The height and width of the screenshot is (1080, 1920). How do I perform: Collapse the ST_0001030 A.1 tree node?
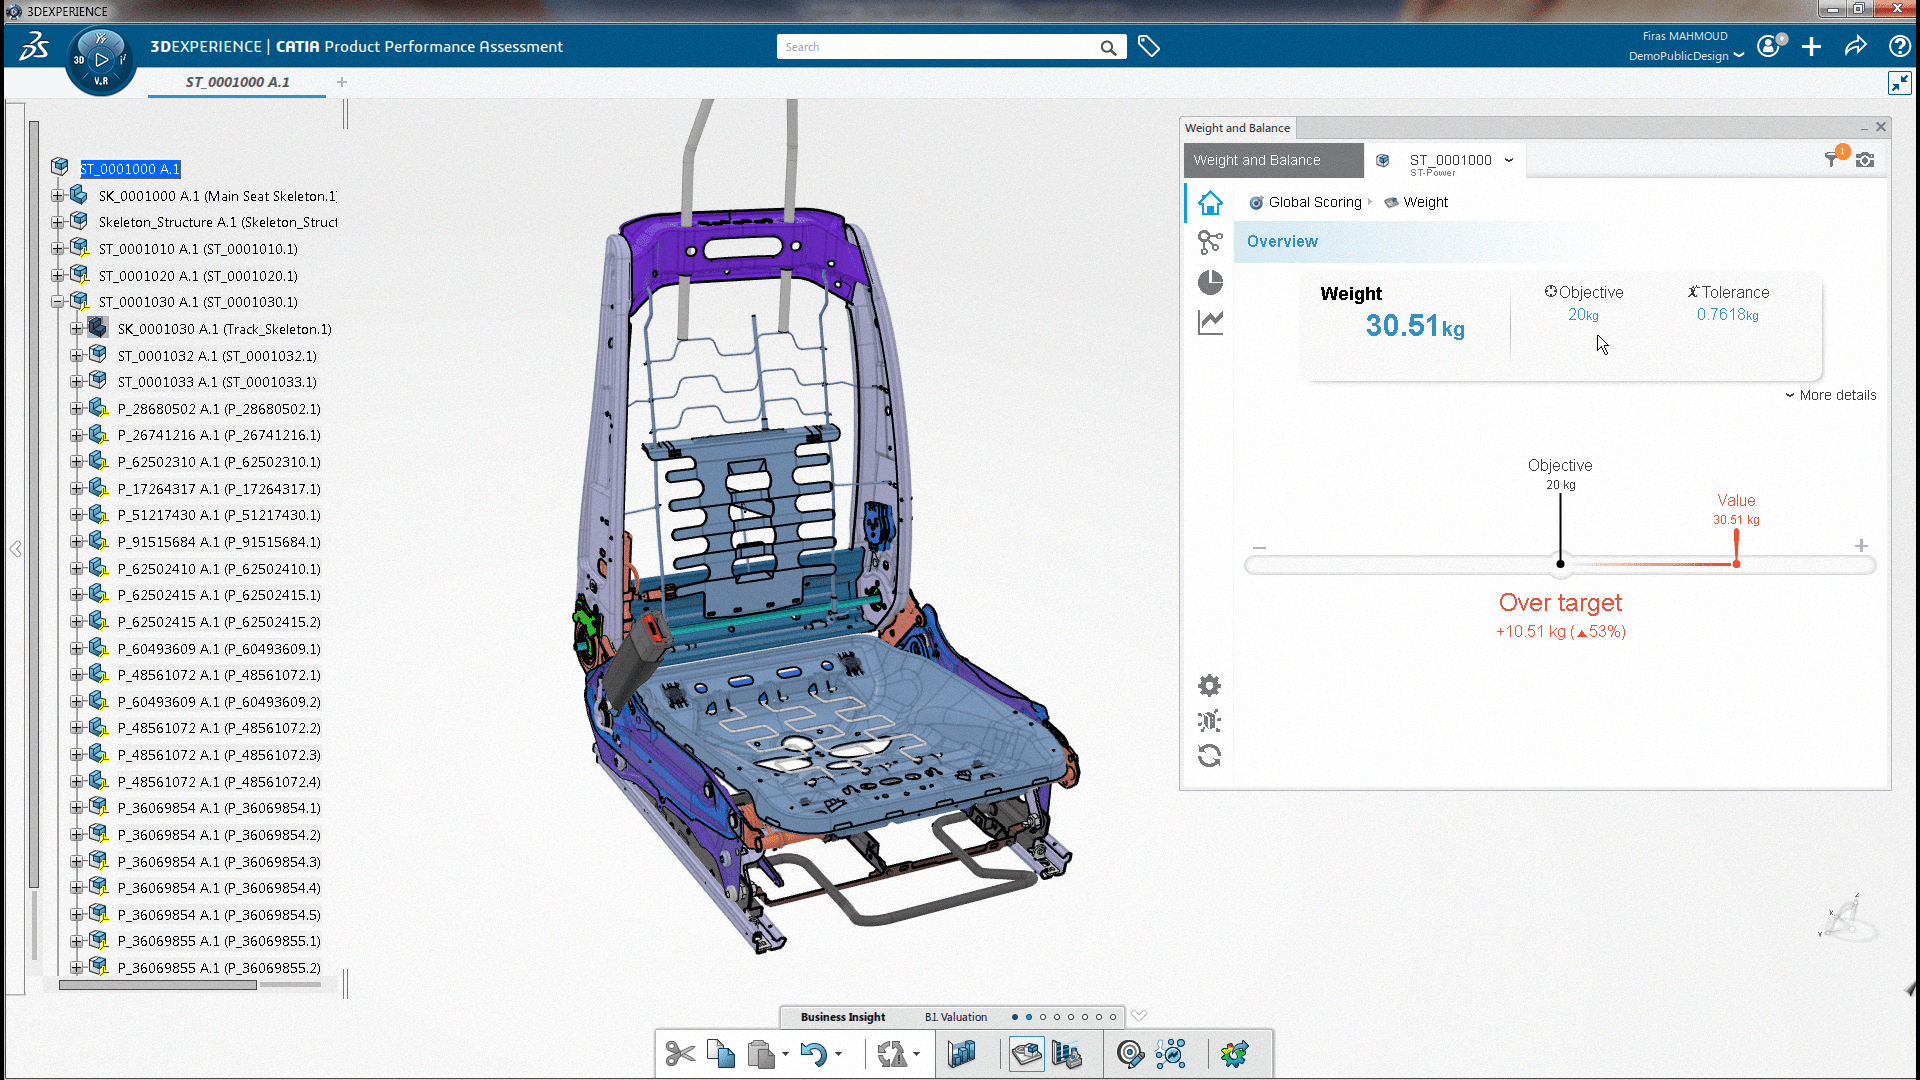tap(58, 302)
